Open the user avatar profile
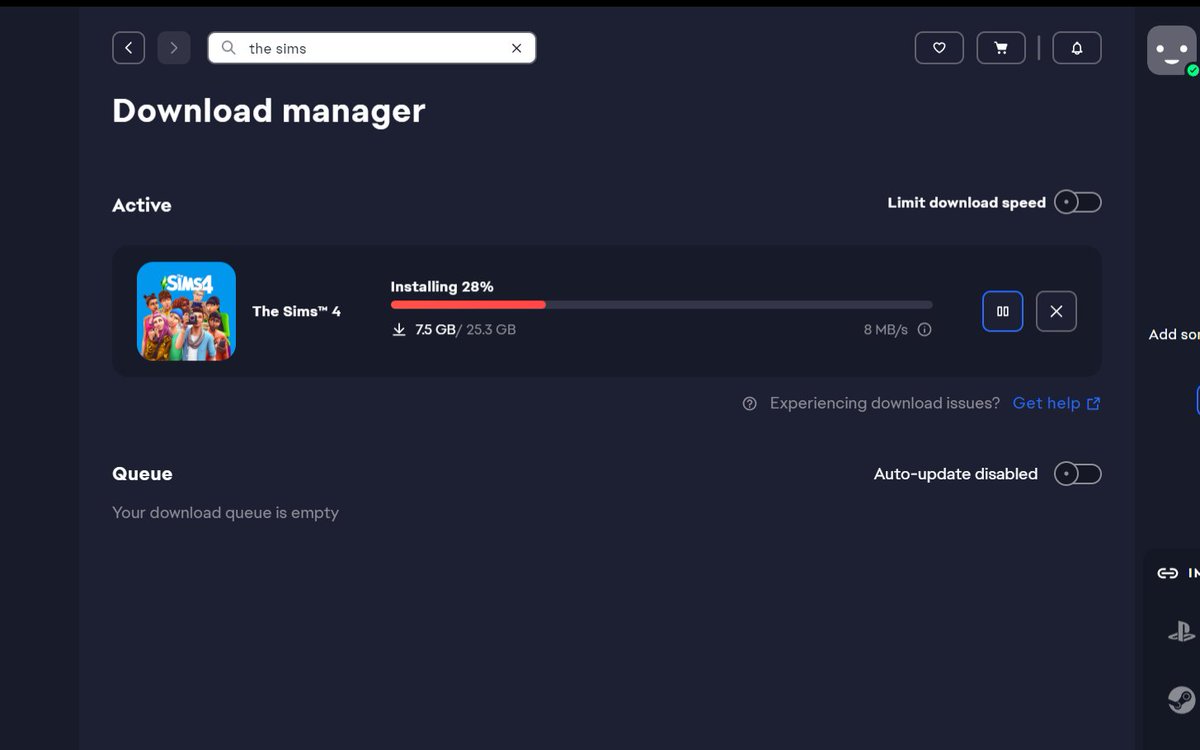1200x750 pixels. [x=1172, y=50]
